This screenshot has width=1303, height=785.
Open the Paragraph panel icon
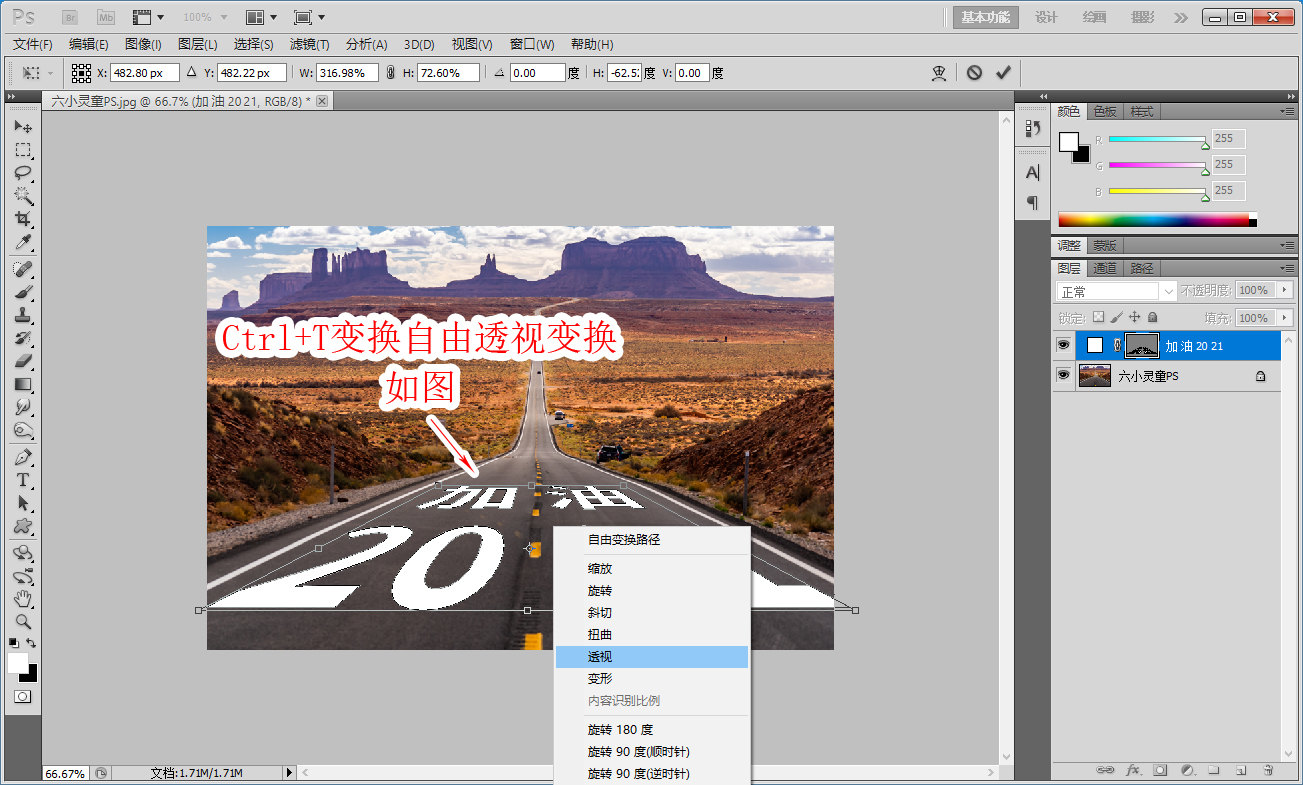point(1033,202)
